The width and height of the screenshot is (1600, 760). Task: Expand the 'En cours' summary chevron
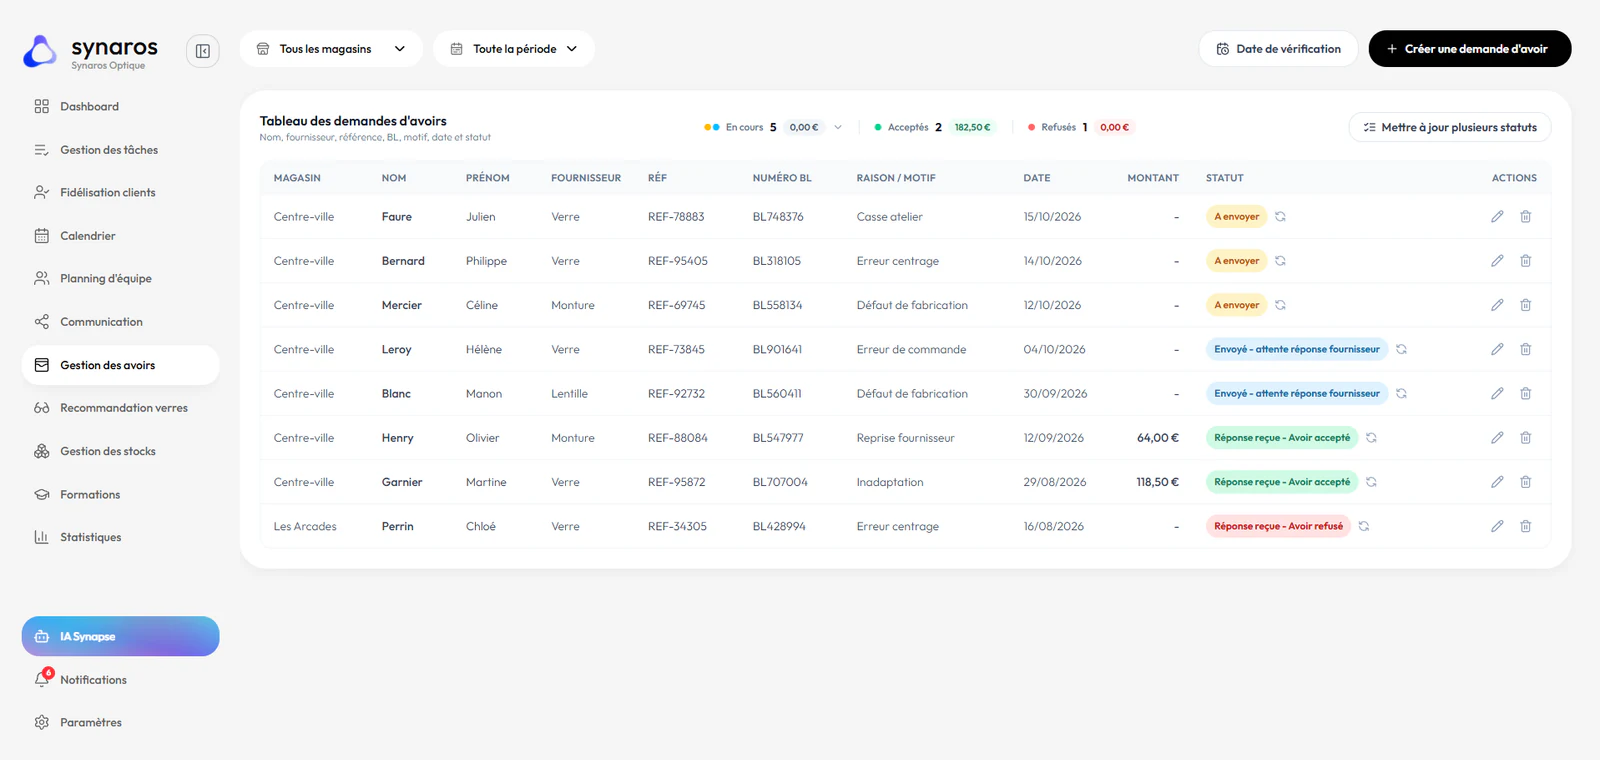pyautogui.click(x=838, y=127)
